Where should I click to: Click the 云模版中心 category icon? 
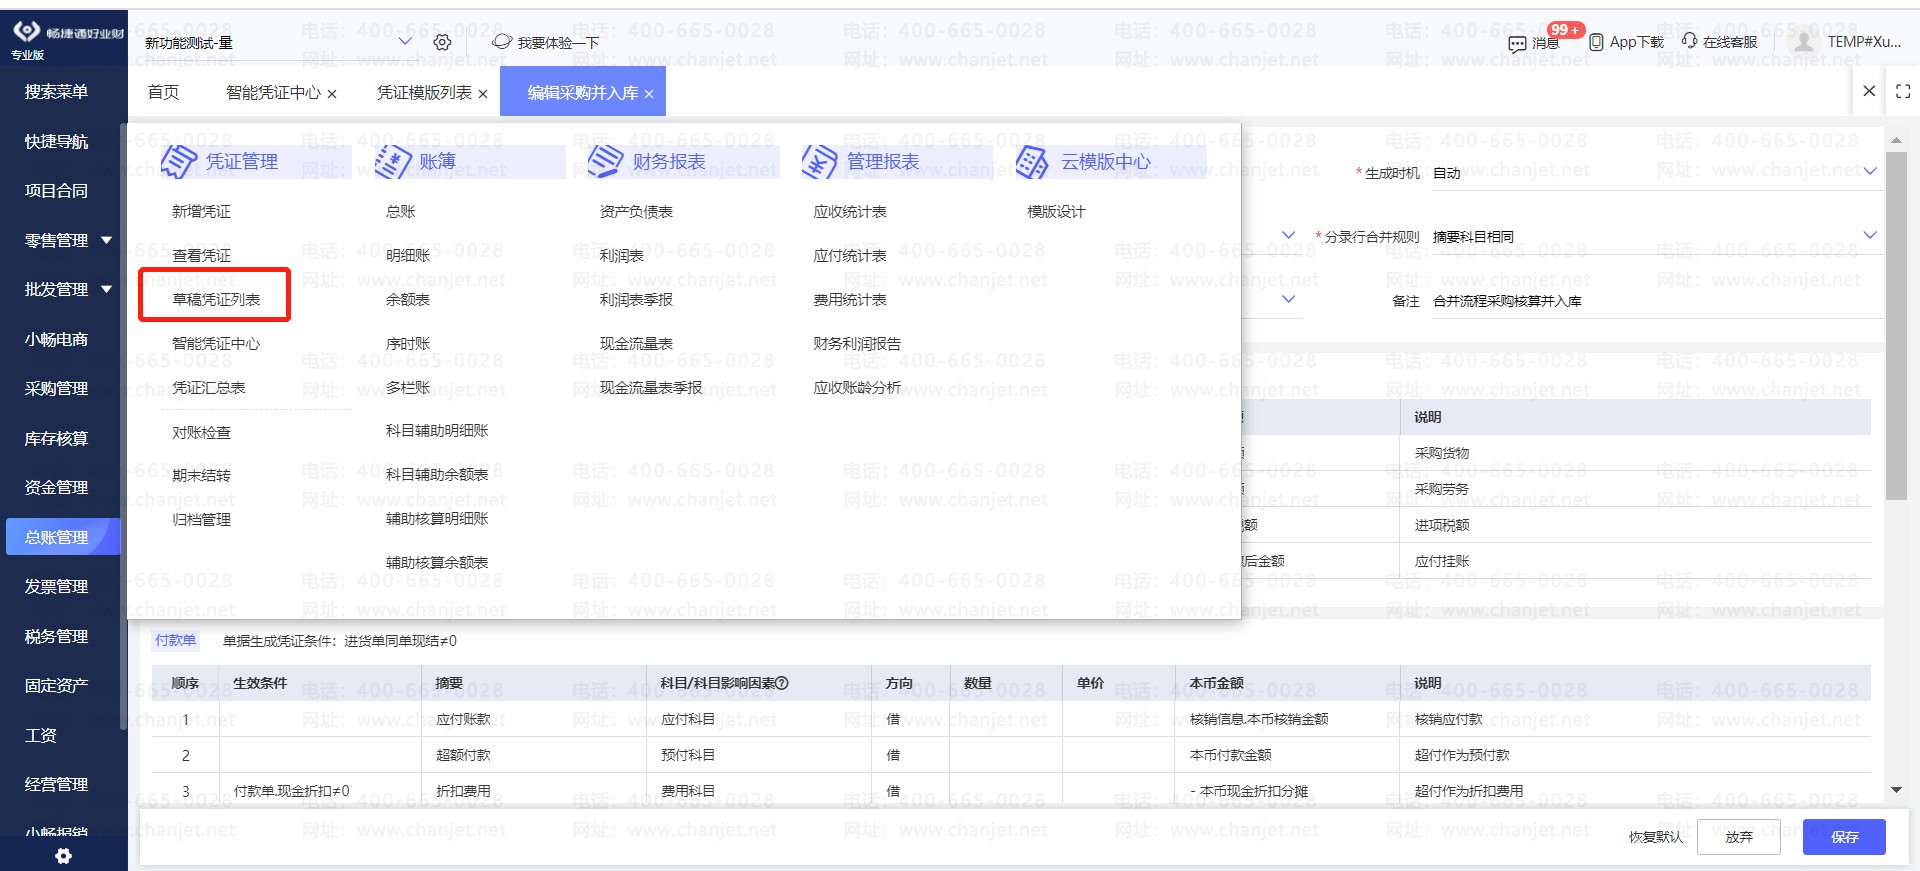[1033, 161]
